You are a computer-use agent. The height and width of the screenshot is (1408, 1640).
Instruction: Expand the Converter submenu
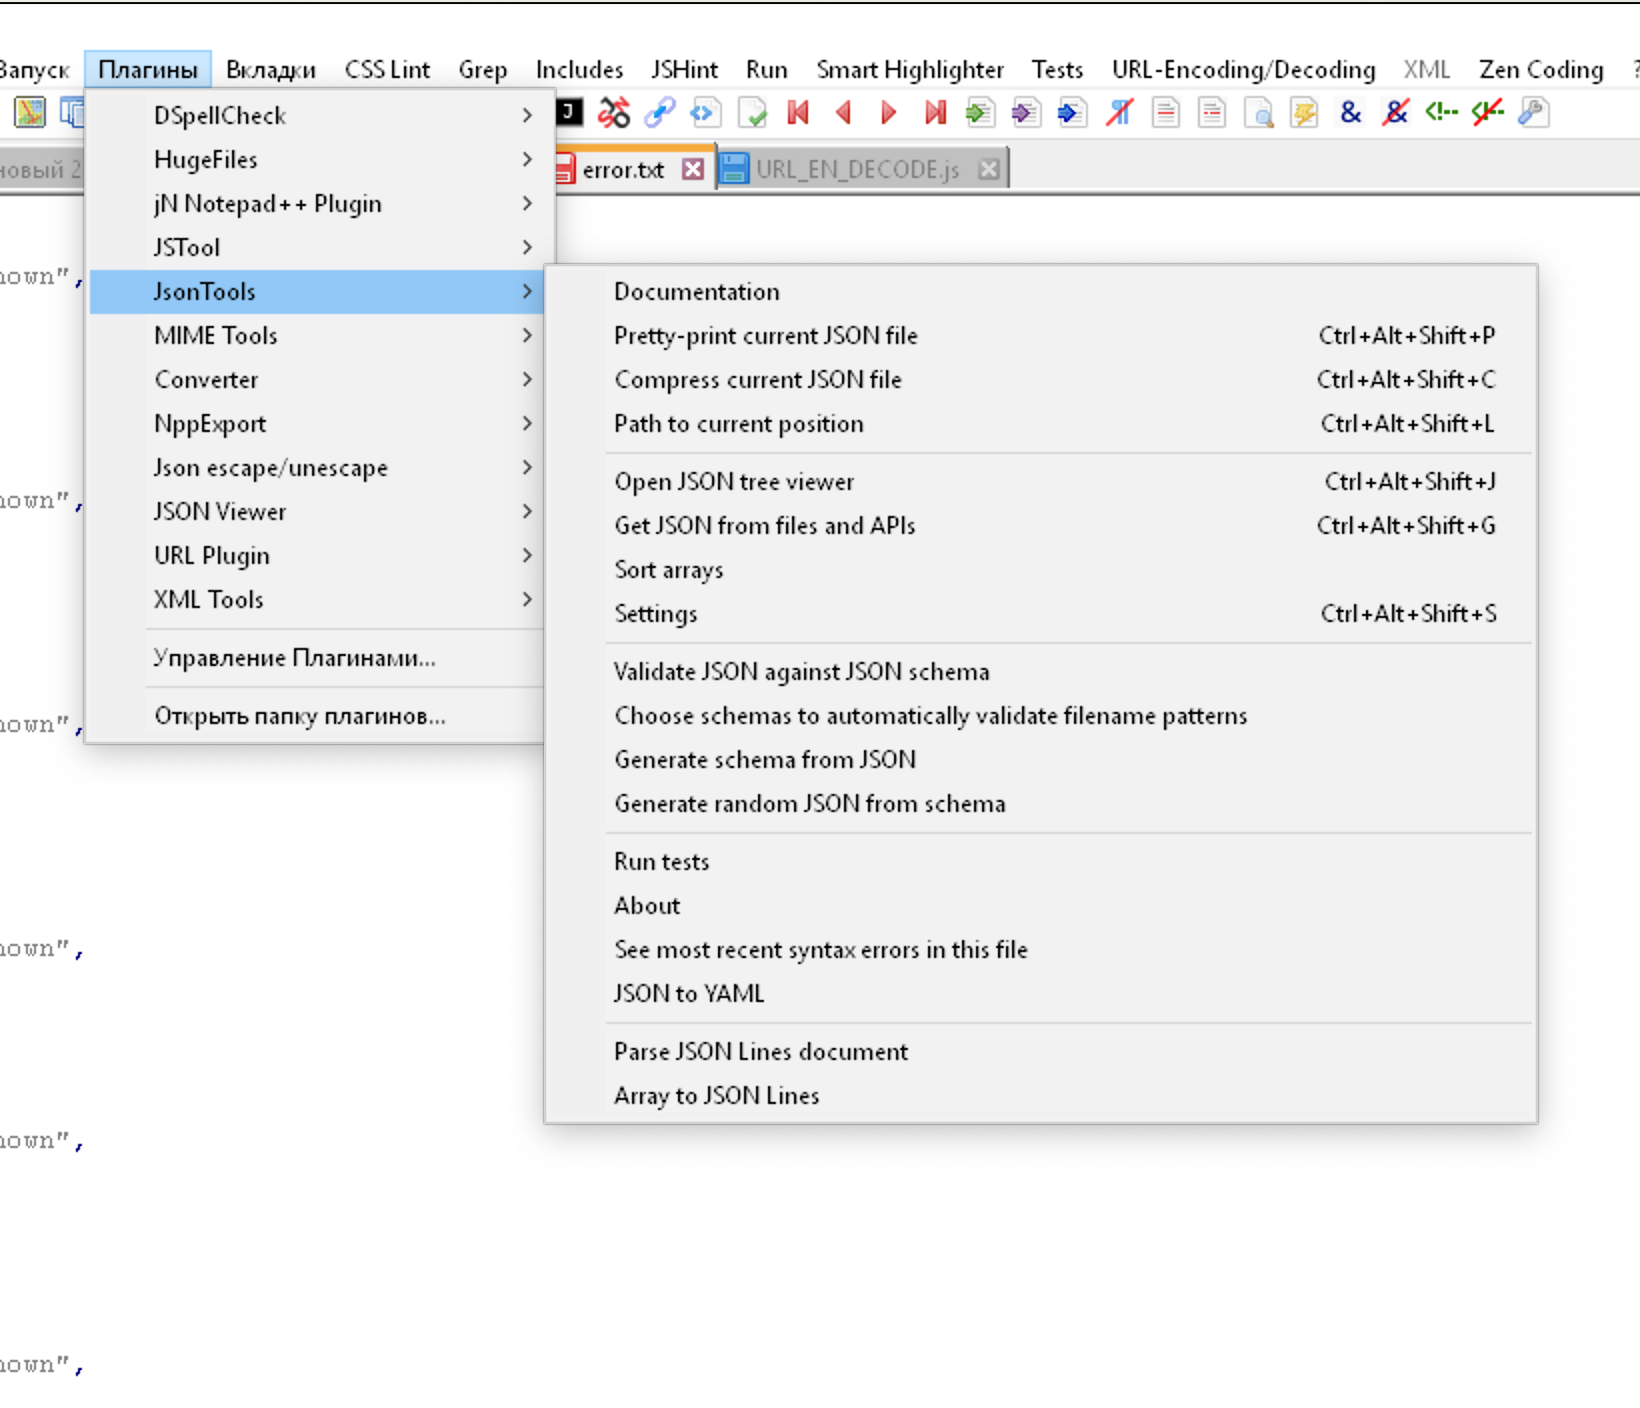pos(316,380)
